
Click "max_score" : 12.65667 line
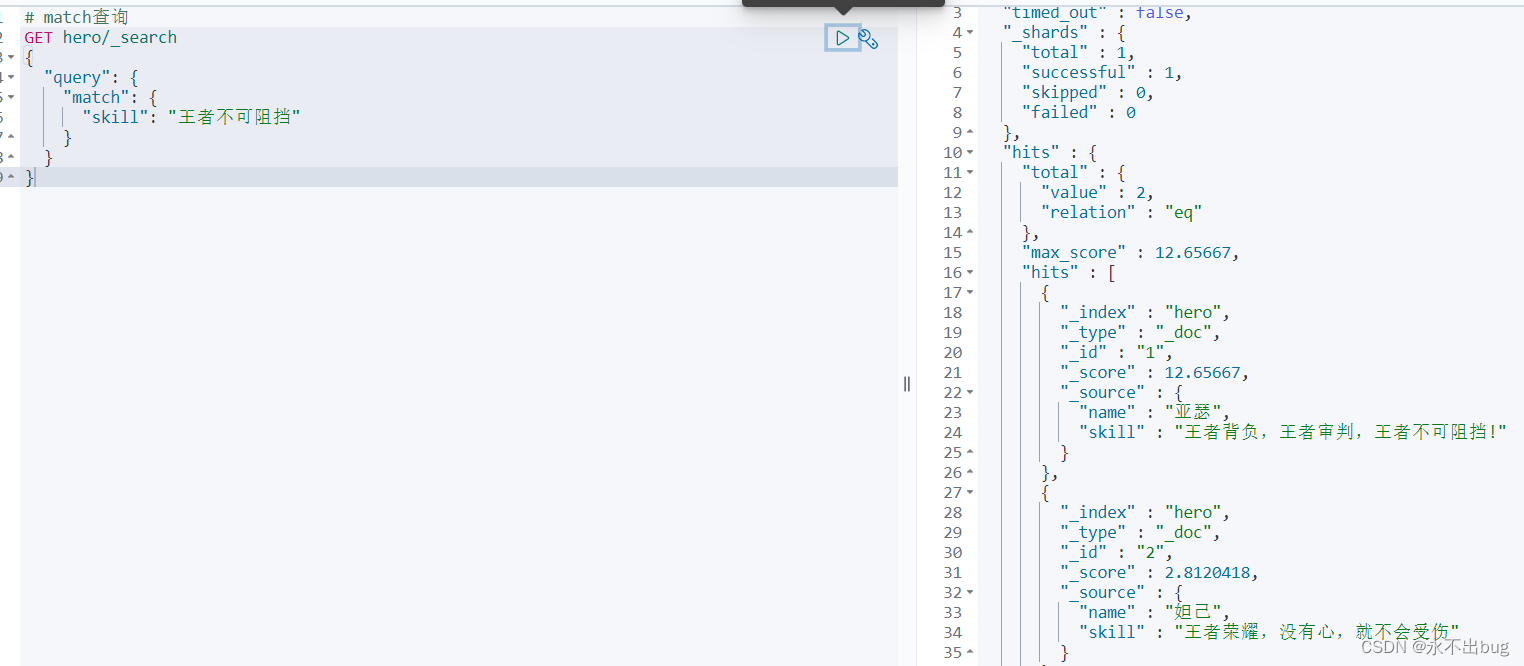1131,252
